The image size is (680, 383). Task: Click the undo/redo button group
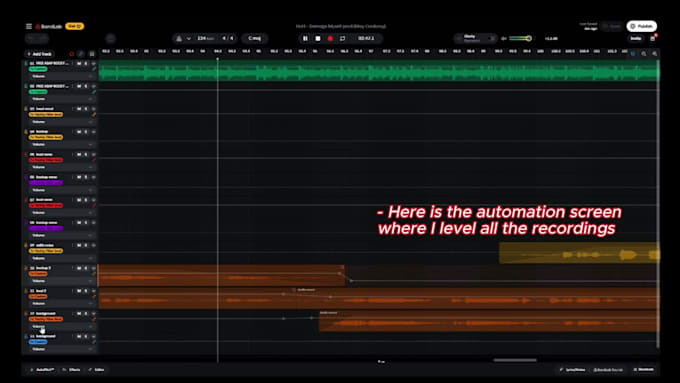[37, 39]
